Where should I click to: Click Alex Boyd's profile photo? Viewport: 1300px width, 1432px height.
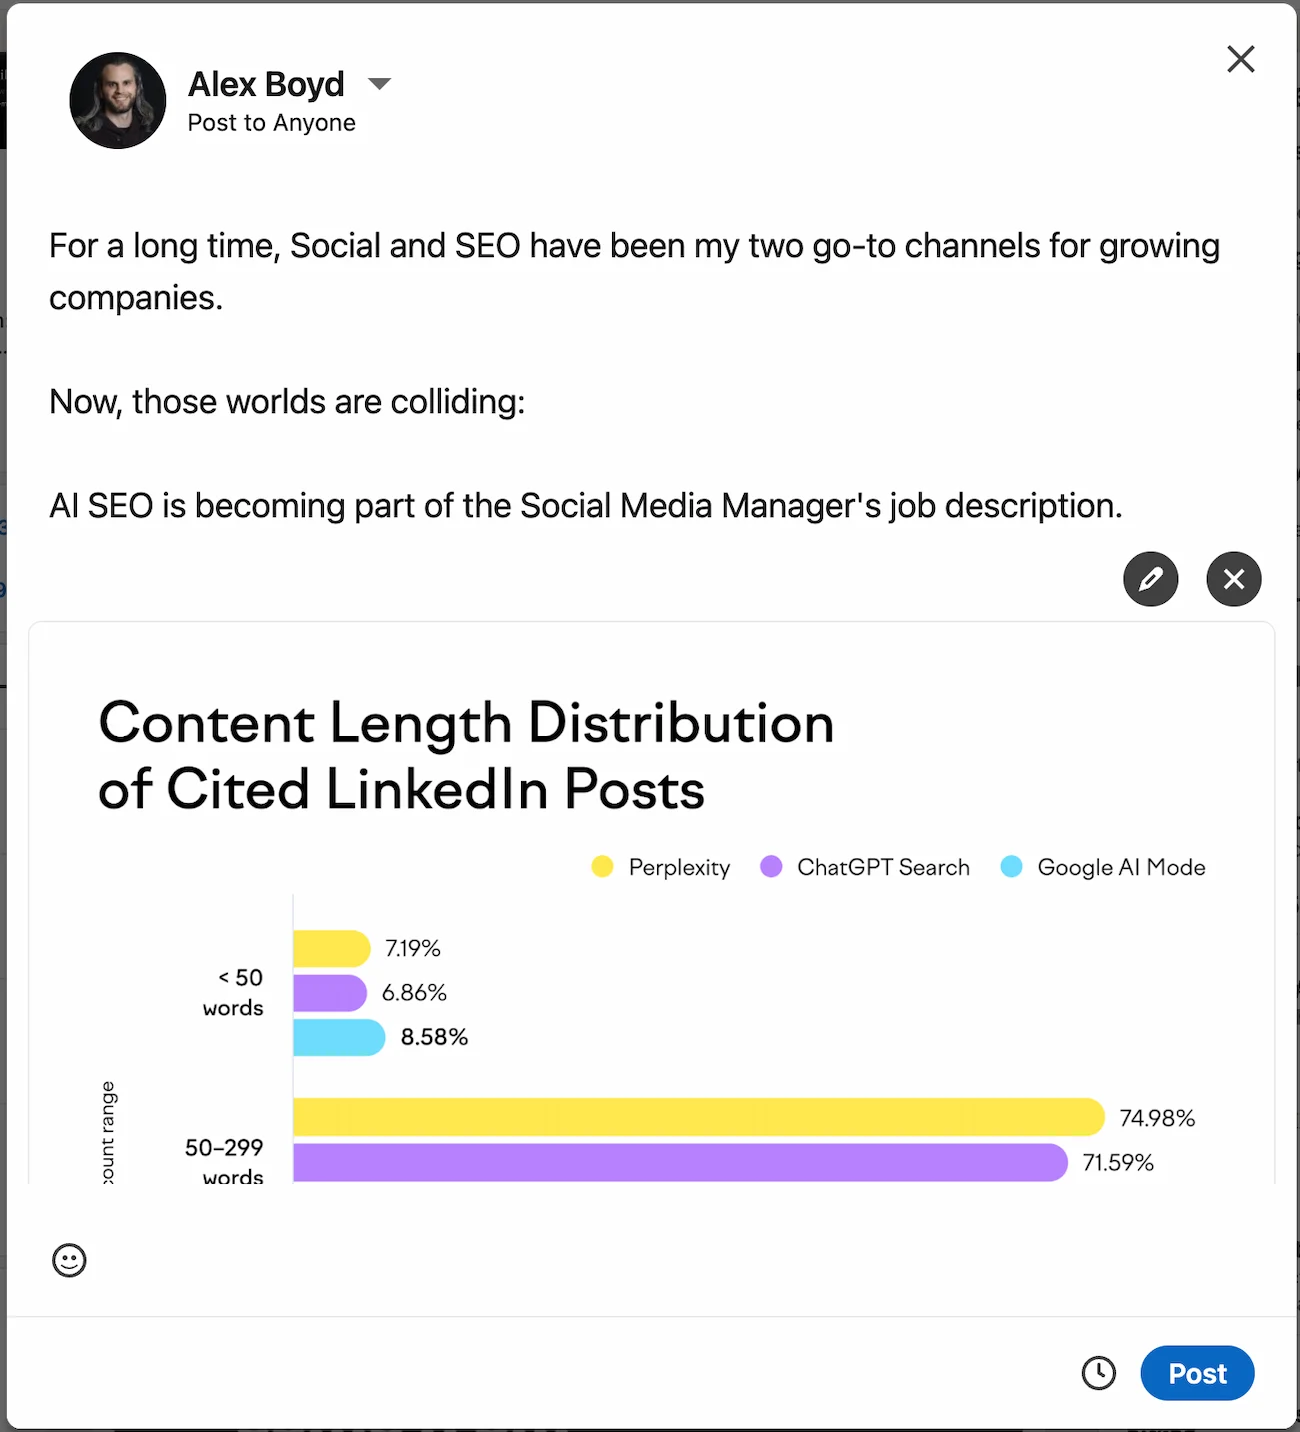117,101
